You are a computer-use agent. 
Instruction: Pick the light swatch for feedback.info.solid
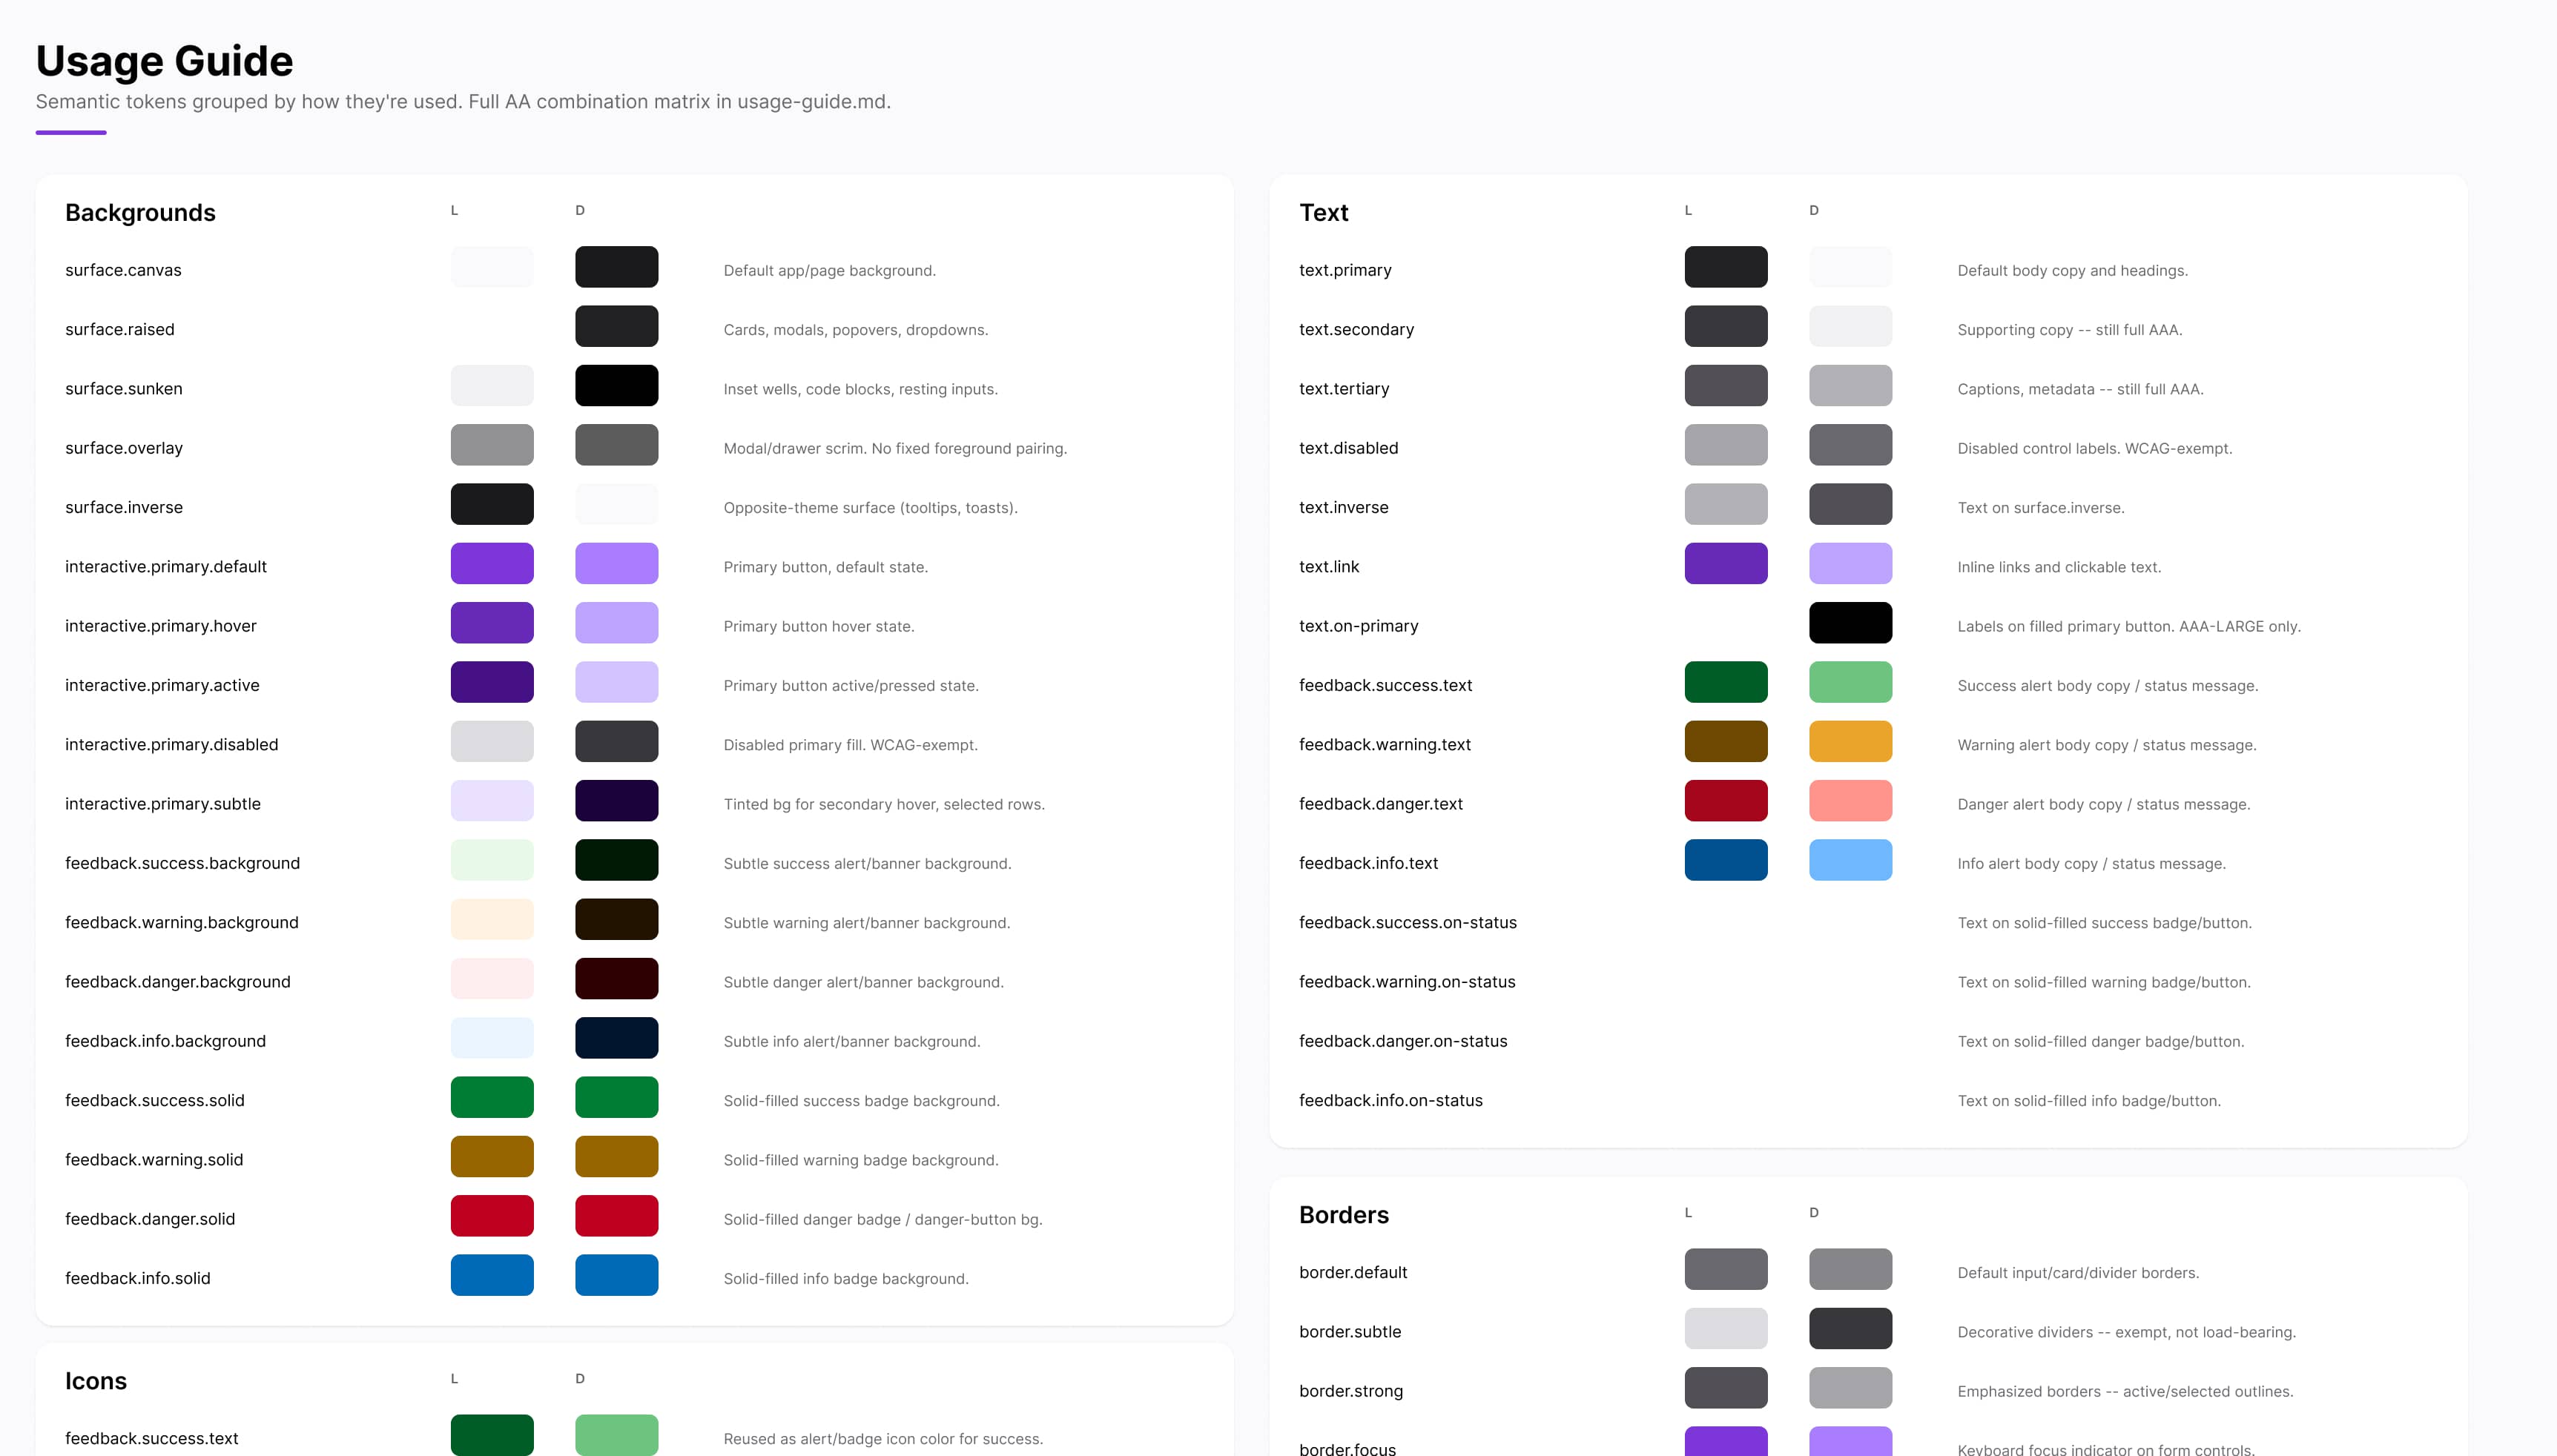click(x=492, y=1276)
